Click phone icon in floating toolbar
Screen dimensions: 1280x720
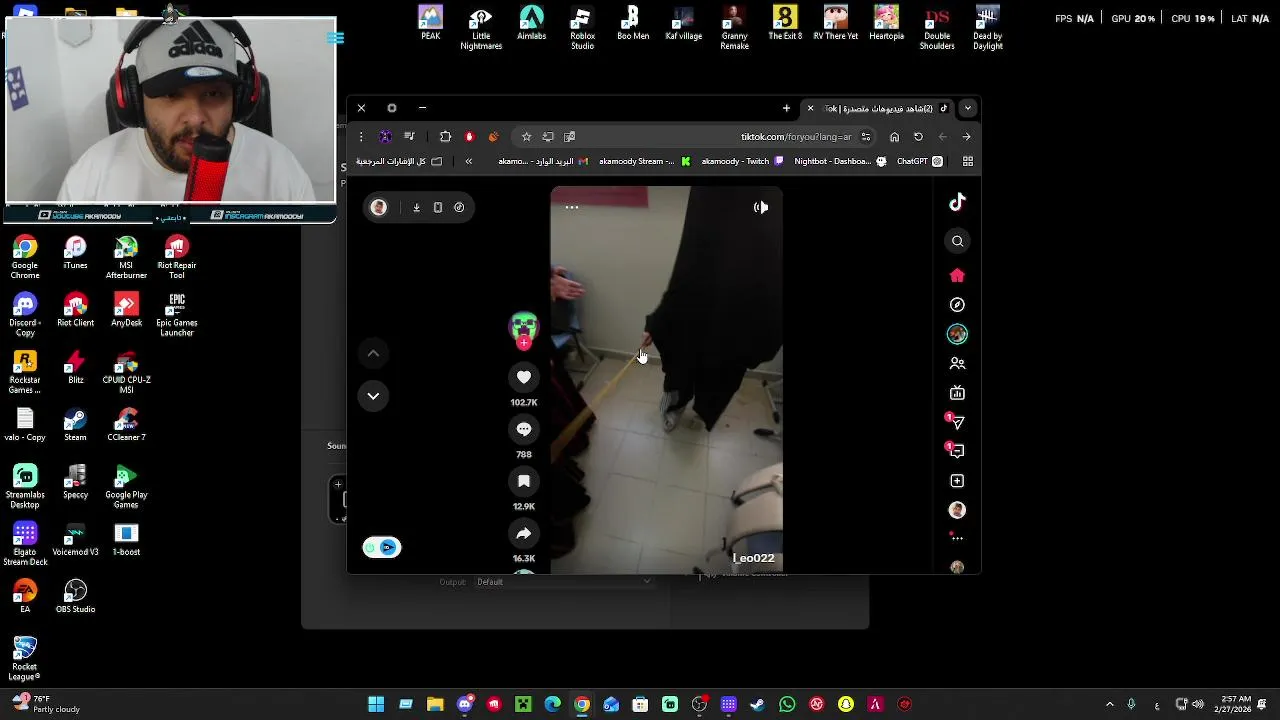[437, 208]
